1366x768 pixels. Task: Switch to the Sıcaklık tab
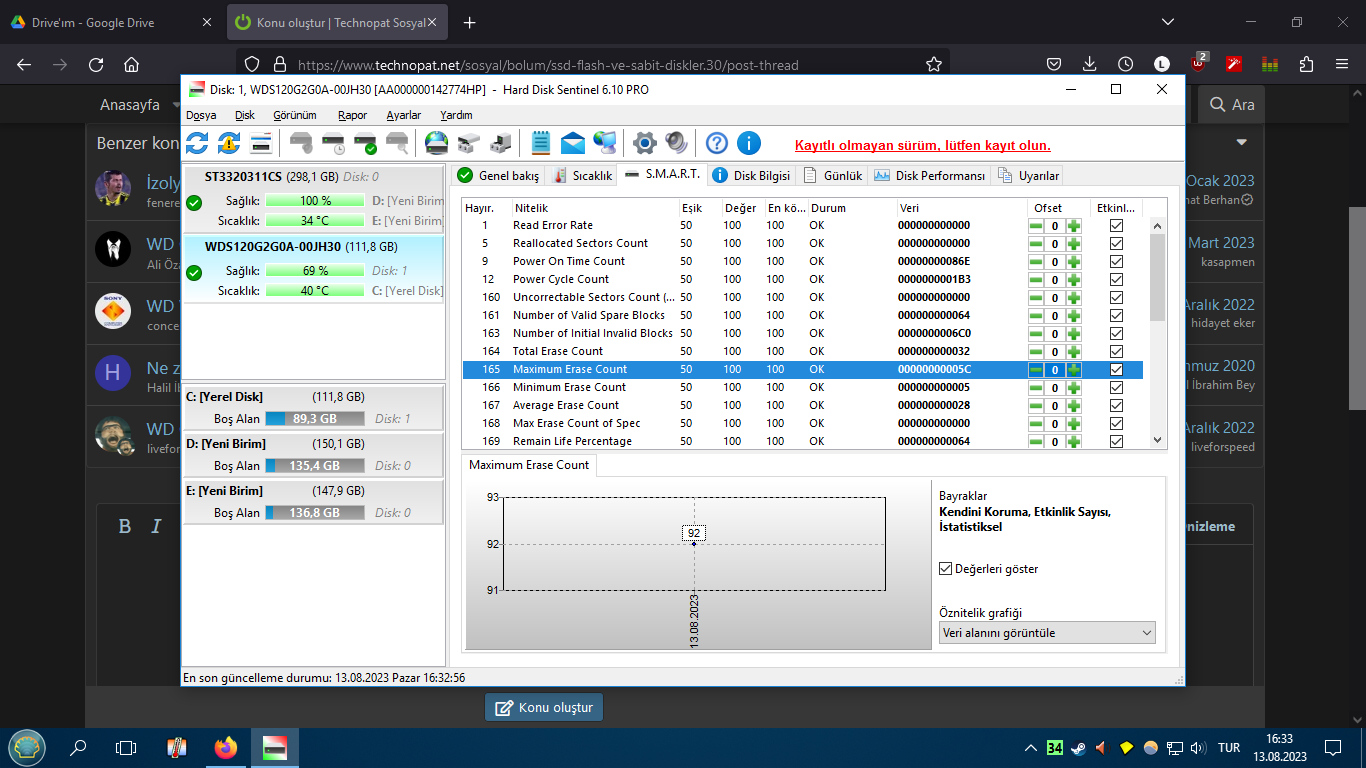pyautogui.click(x=583, y=176)
